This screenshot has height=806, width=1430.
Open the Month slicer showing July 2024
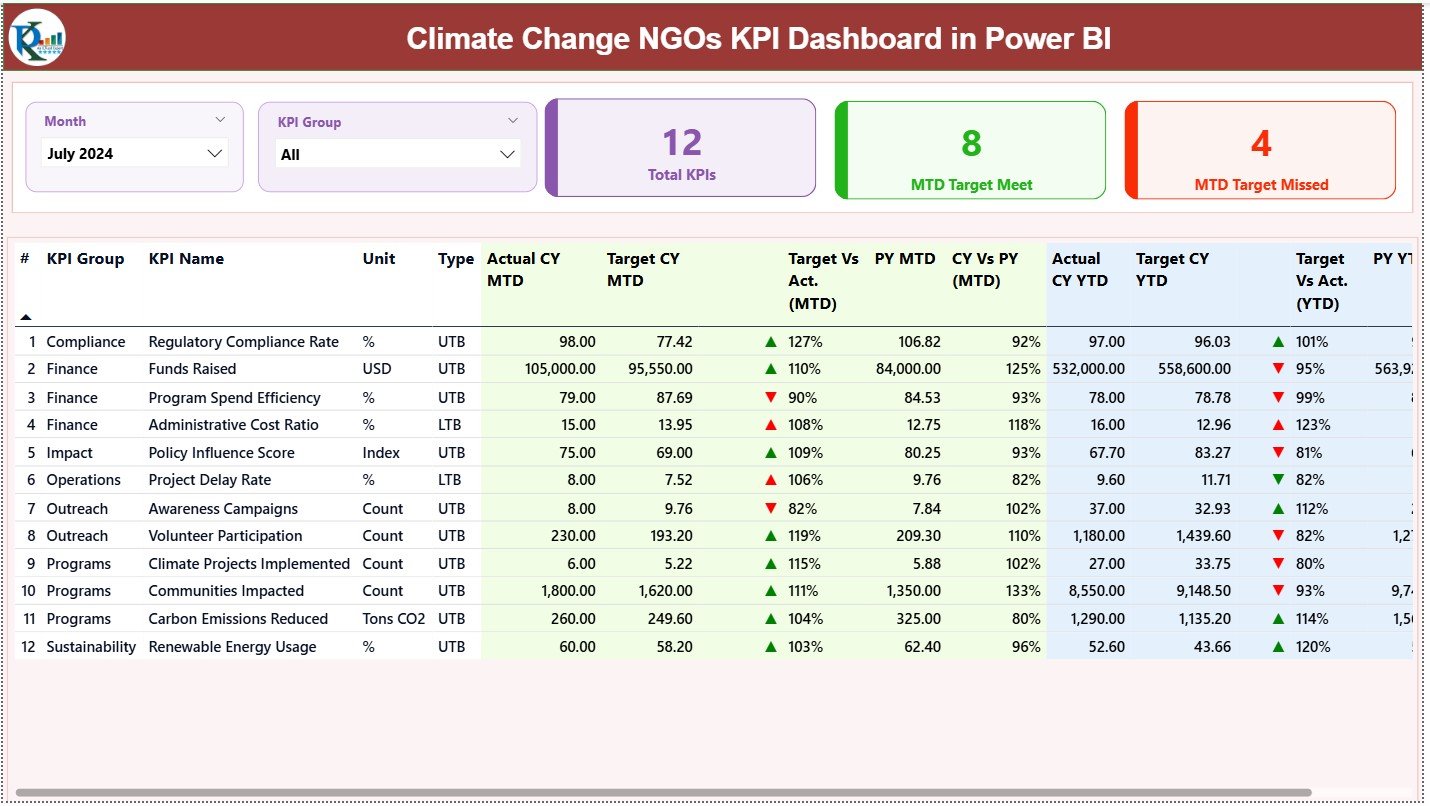(x=135, y=153)
